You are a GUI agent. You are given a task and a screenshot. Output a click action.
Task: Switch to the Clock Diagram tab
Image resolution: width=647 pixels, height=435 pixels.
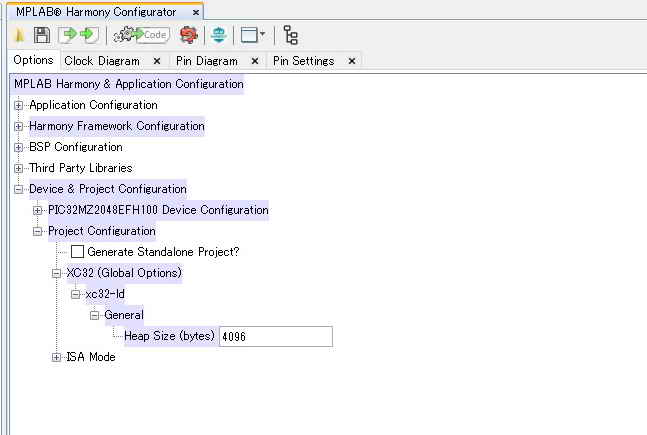(x=102, y=61)
